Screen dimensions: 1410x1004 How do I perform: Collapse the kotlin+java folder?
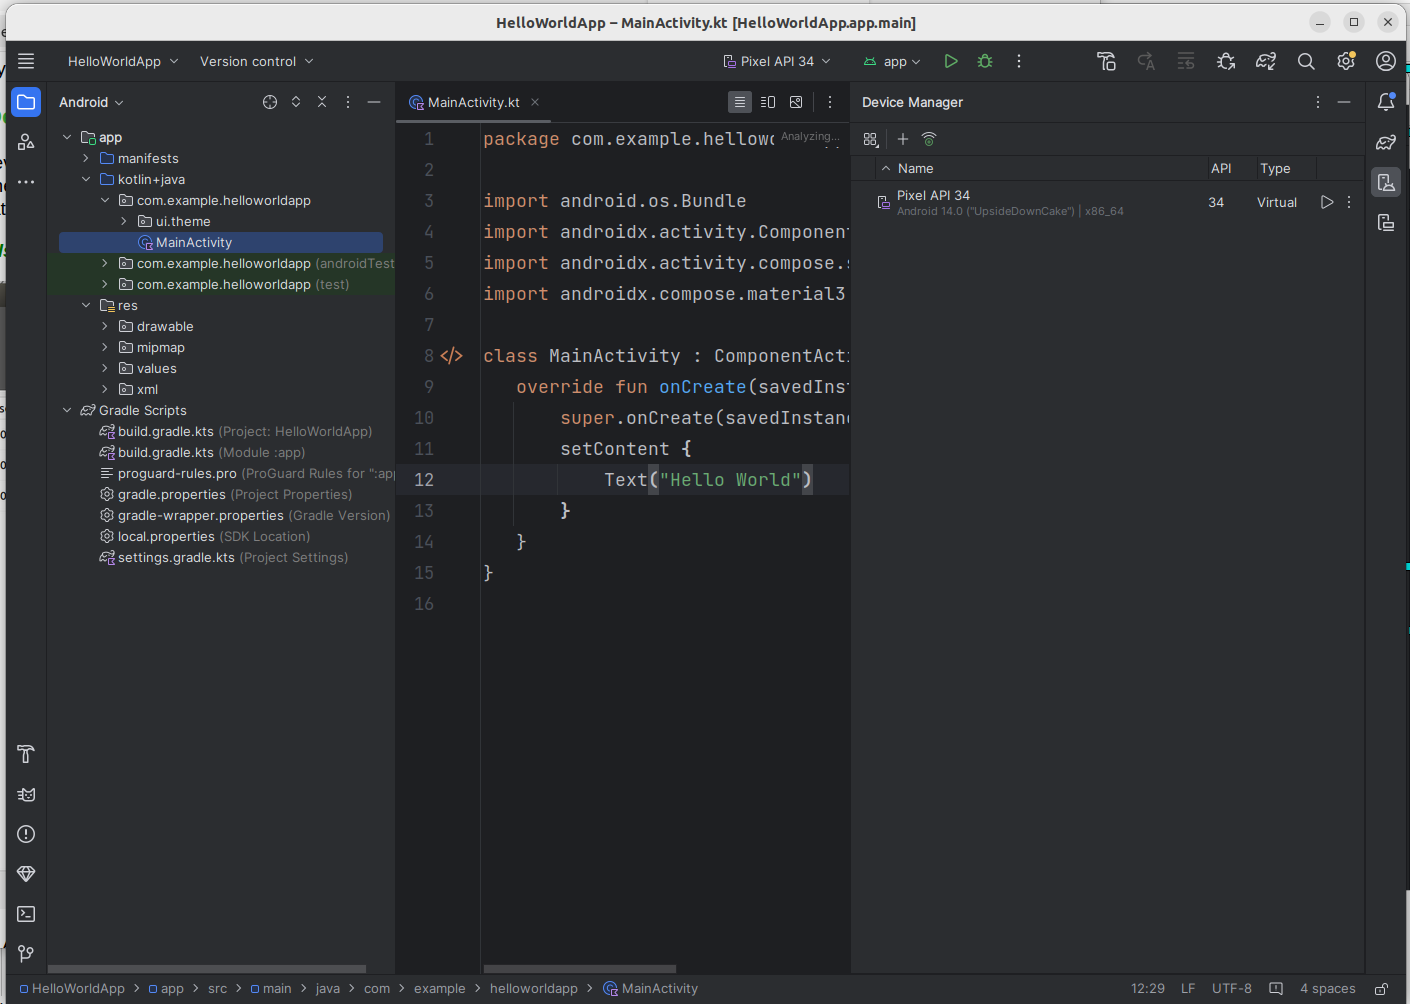pos(86,179)
